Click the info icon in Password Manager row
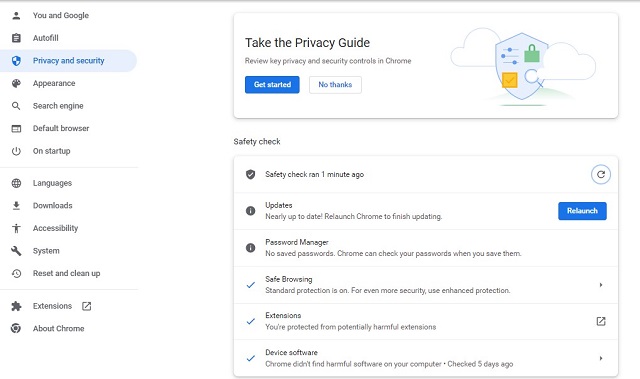Image resolution: width=640 pixels, height=379 pixels. [x=251, y=248]
